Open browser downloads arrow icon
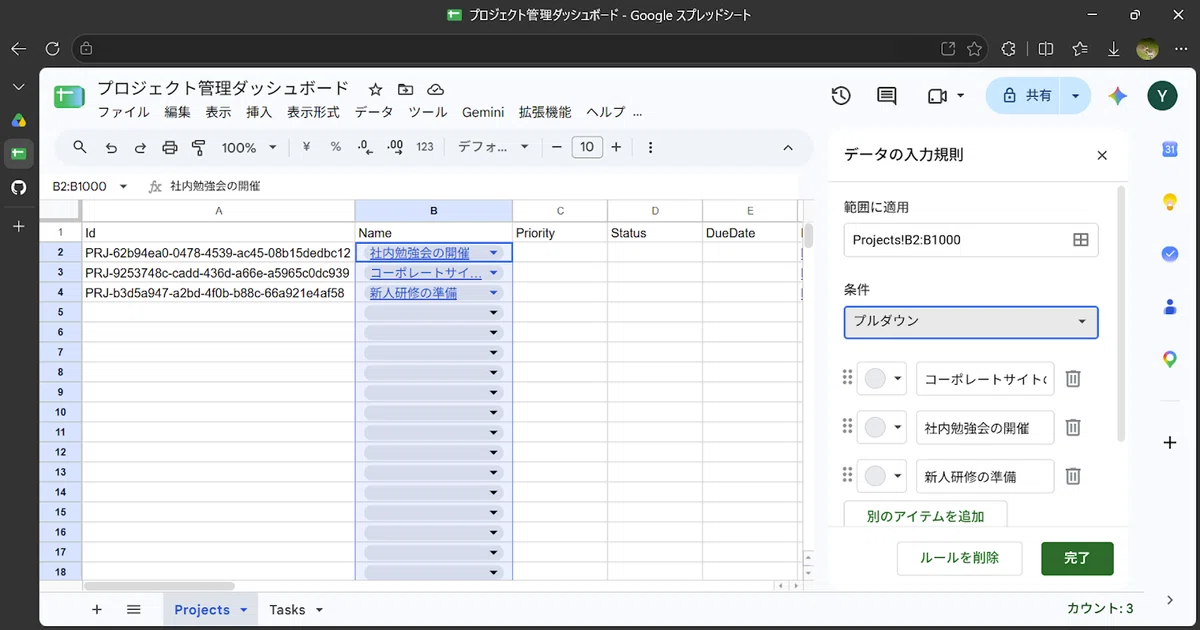 point(1113,48)
